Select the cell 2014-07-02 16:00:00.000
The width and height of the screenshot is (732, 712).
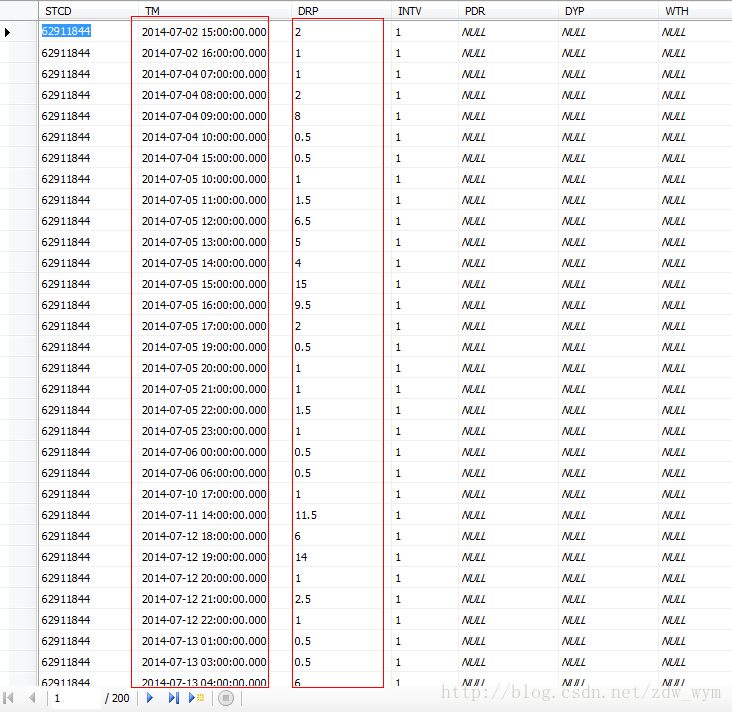pos(204,53)
